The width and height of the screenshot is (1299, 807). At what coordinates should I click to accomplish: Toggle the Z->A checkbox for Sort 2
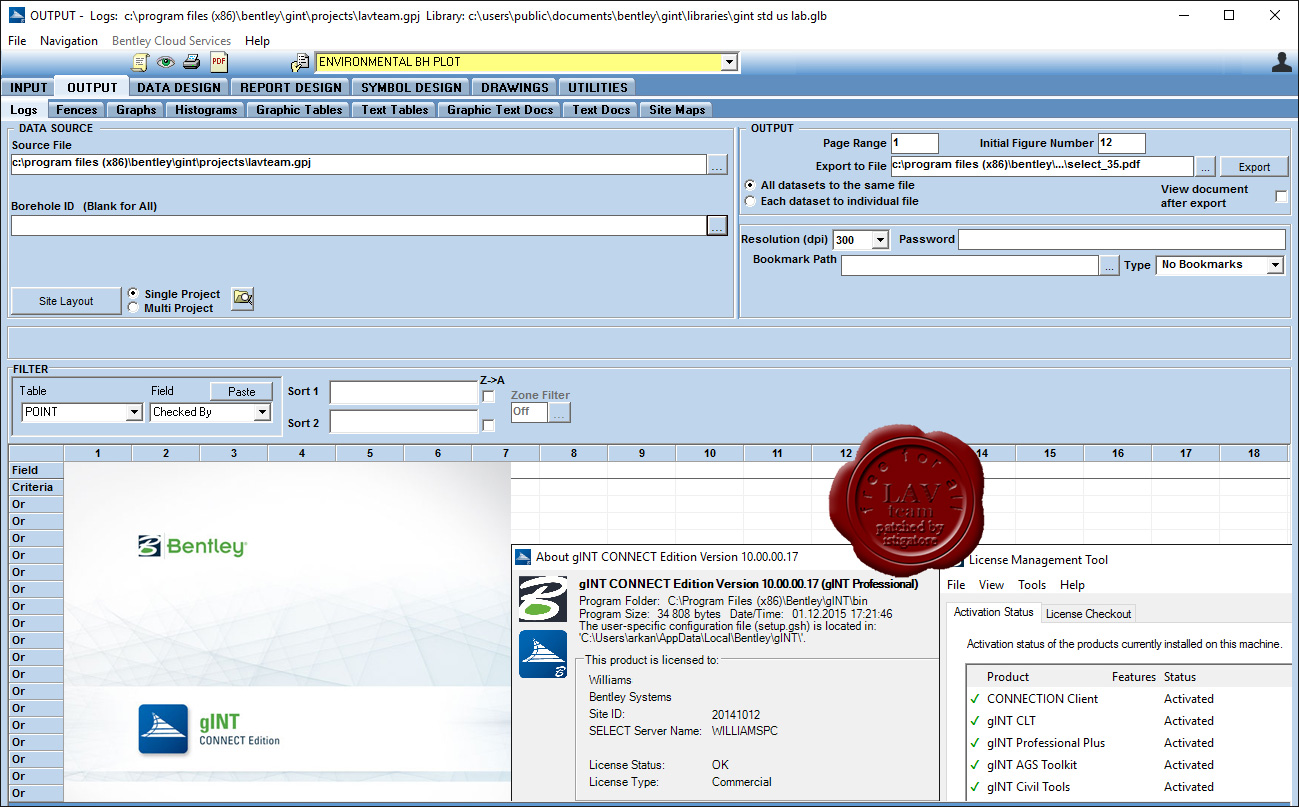coord(488,425)
